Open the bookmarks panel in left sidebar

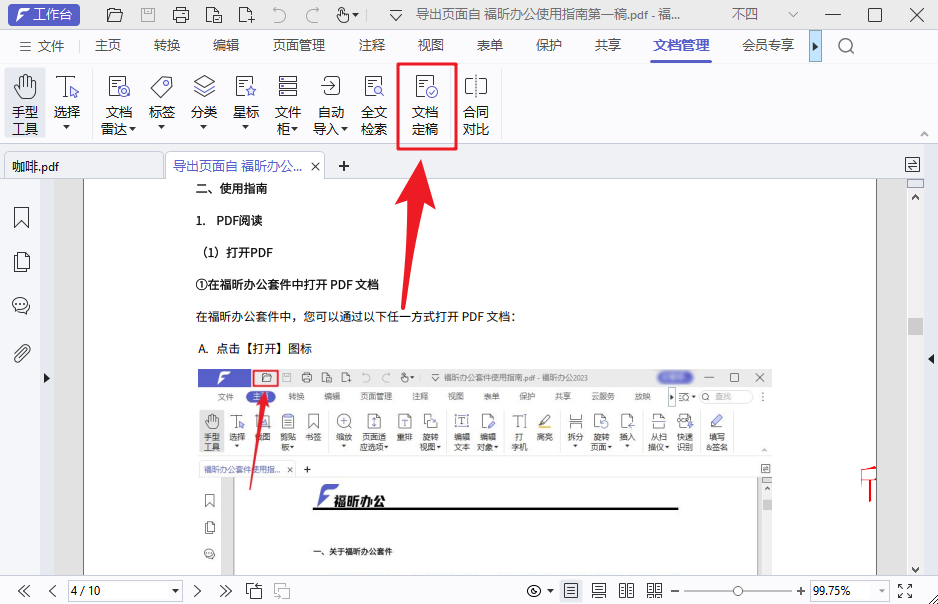21,218
